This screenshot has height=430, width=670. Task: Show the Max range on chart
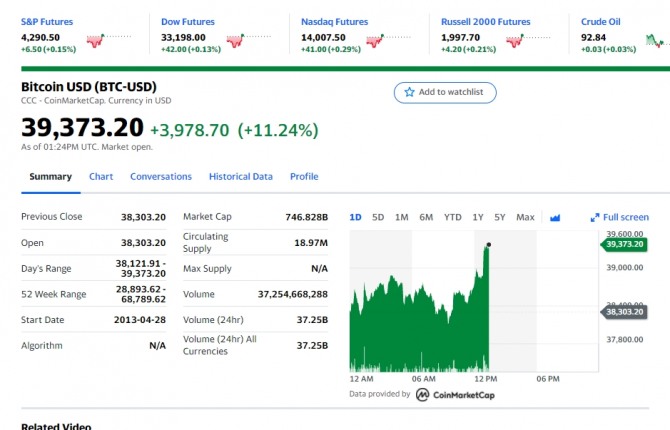(x=525, y=217)
